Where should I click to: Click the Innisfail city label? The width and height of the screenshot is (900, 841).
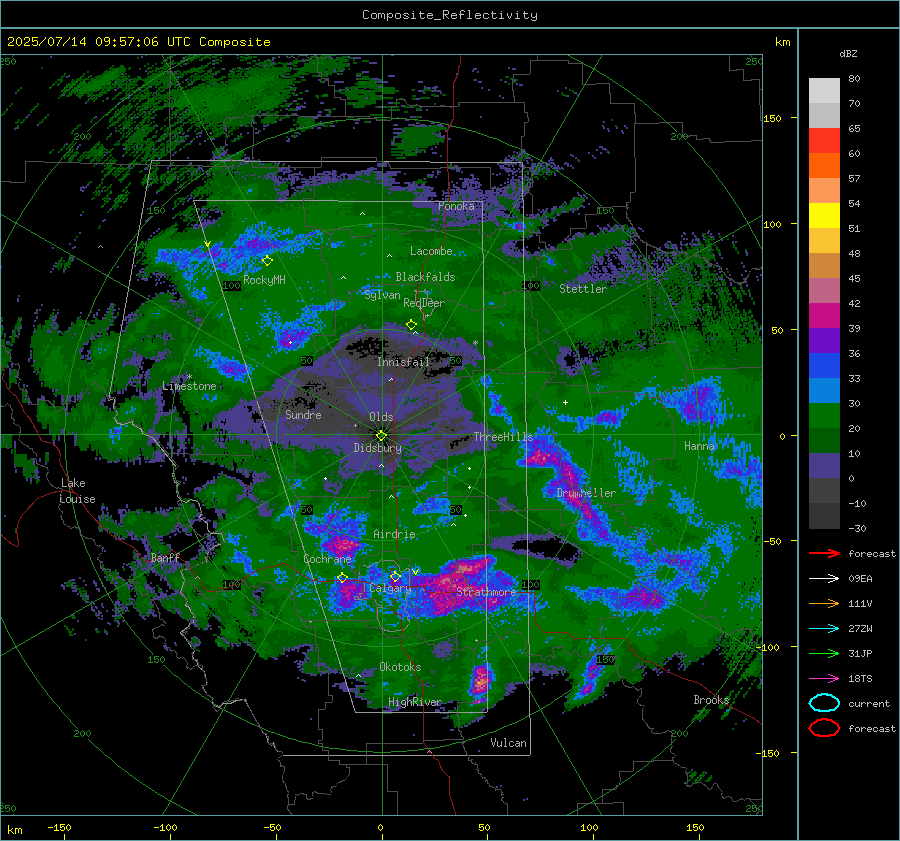[x=403, y=362]
